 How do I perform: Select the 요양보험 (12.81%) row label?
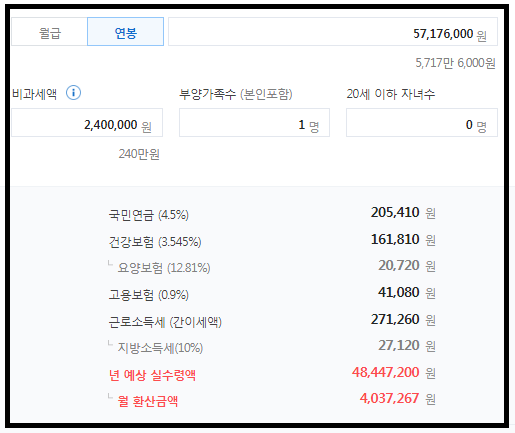pos(164,268)
